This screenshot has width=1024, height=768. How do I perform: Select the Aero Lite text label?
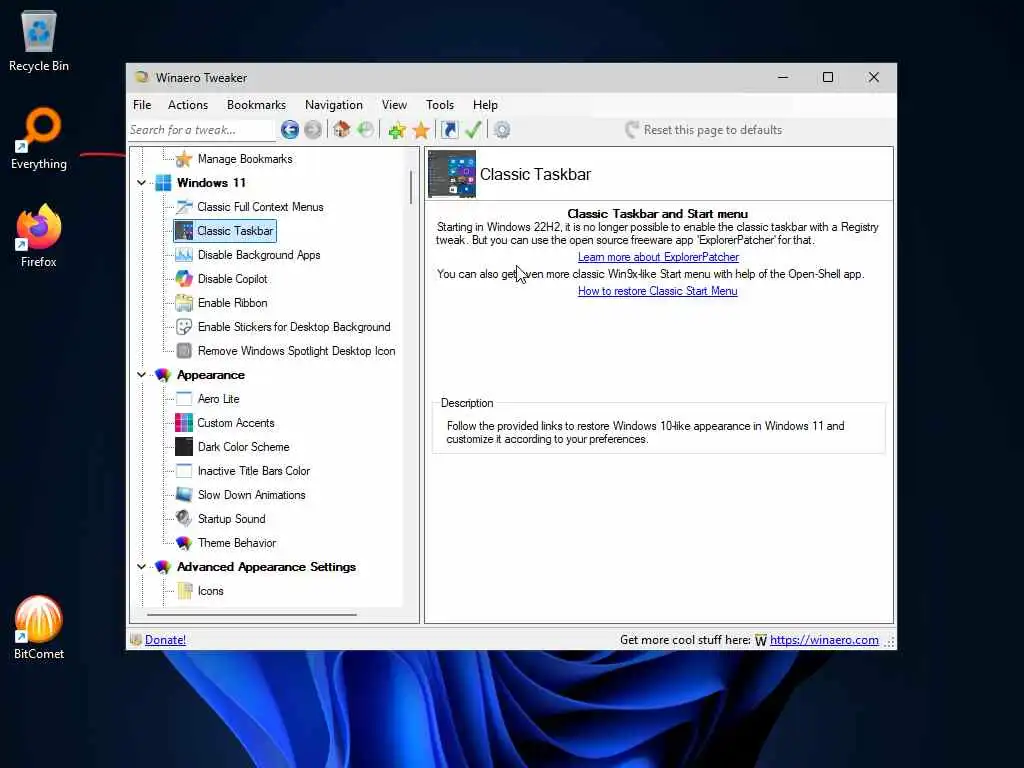(218, 399)
